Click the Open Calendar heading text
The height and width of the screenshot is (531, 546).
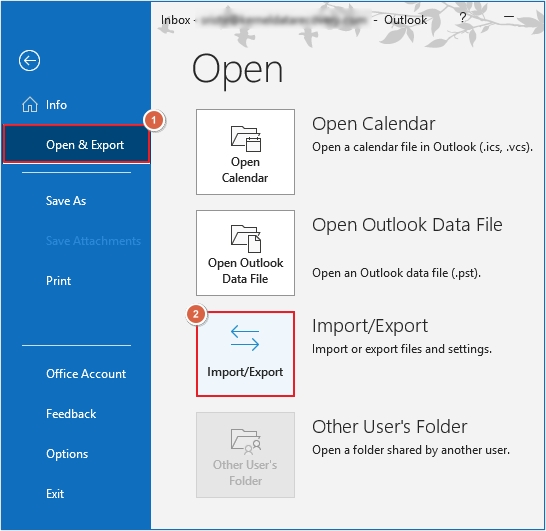pyautogui.click(x=373, y=124)
